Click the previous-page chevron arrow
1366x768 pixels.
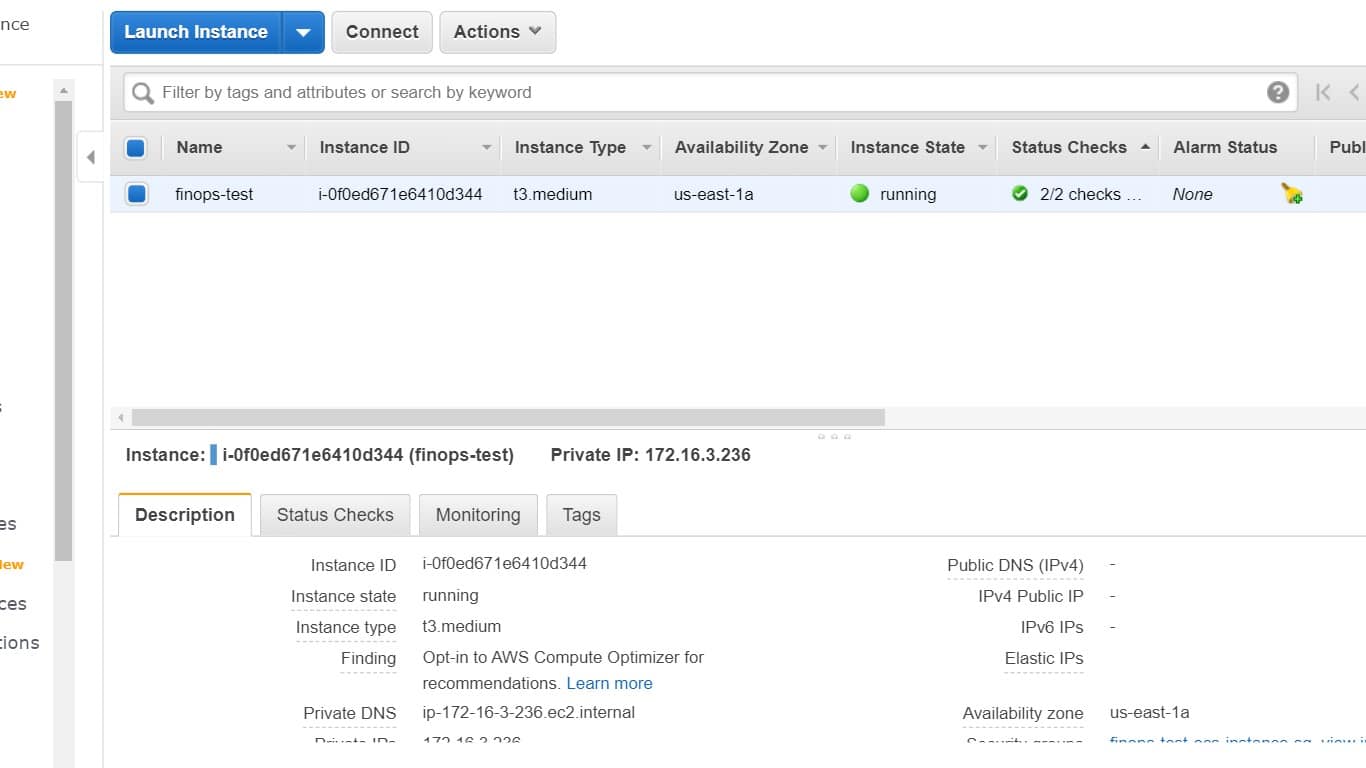click(x=1352, y=91)
